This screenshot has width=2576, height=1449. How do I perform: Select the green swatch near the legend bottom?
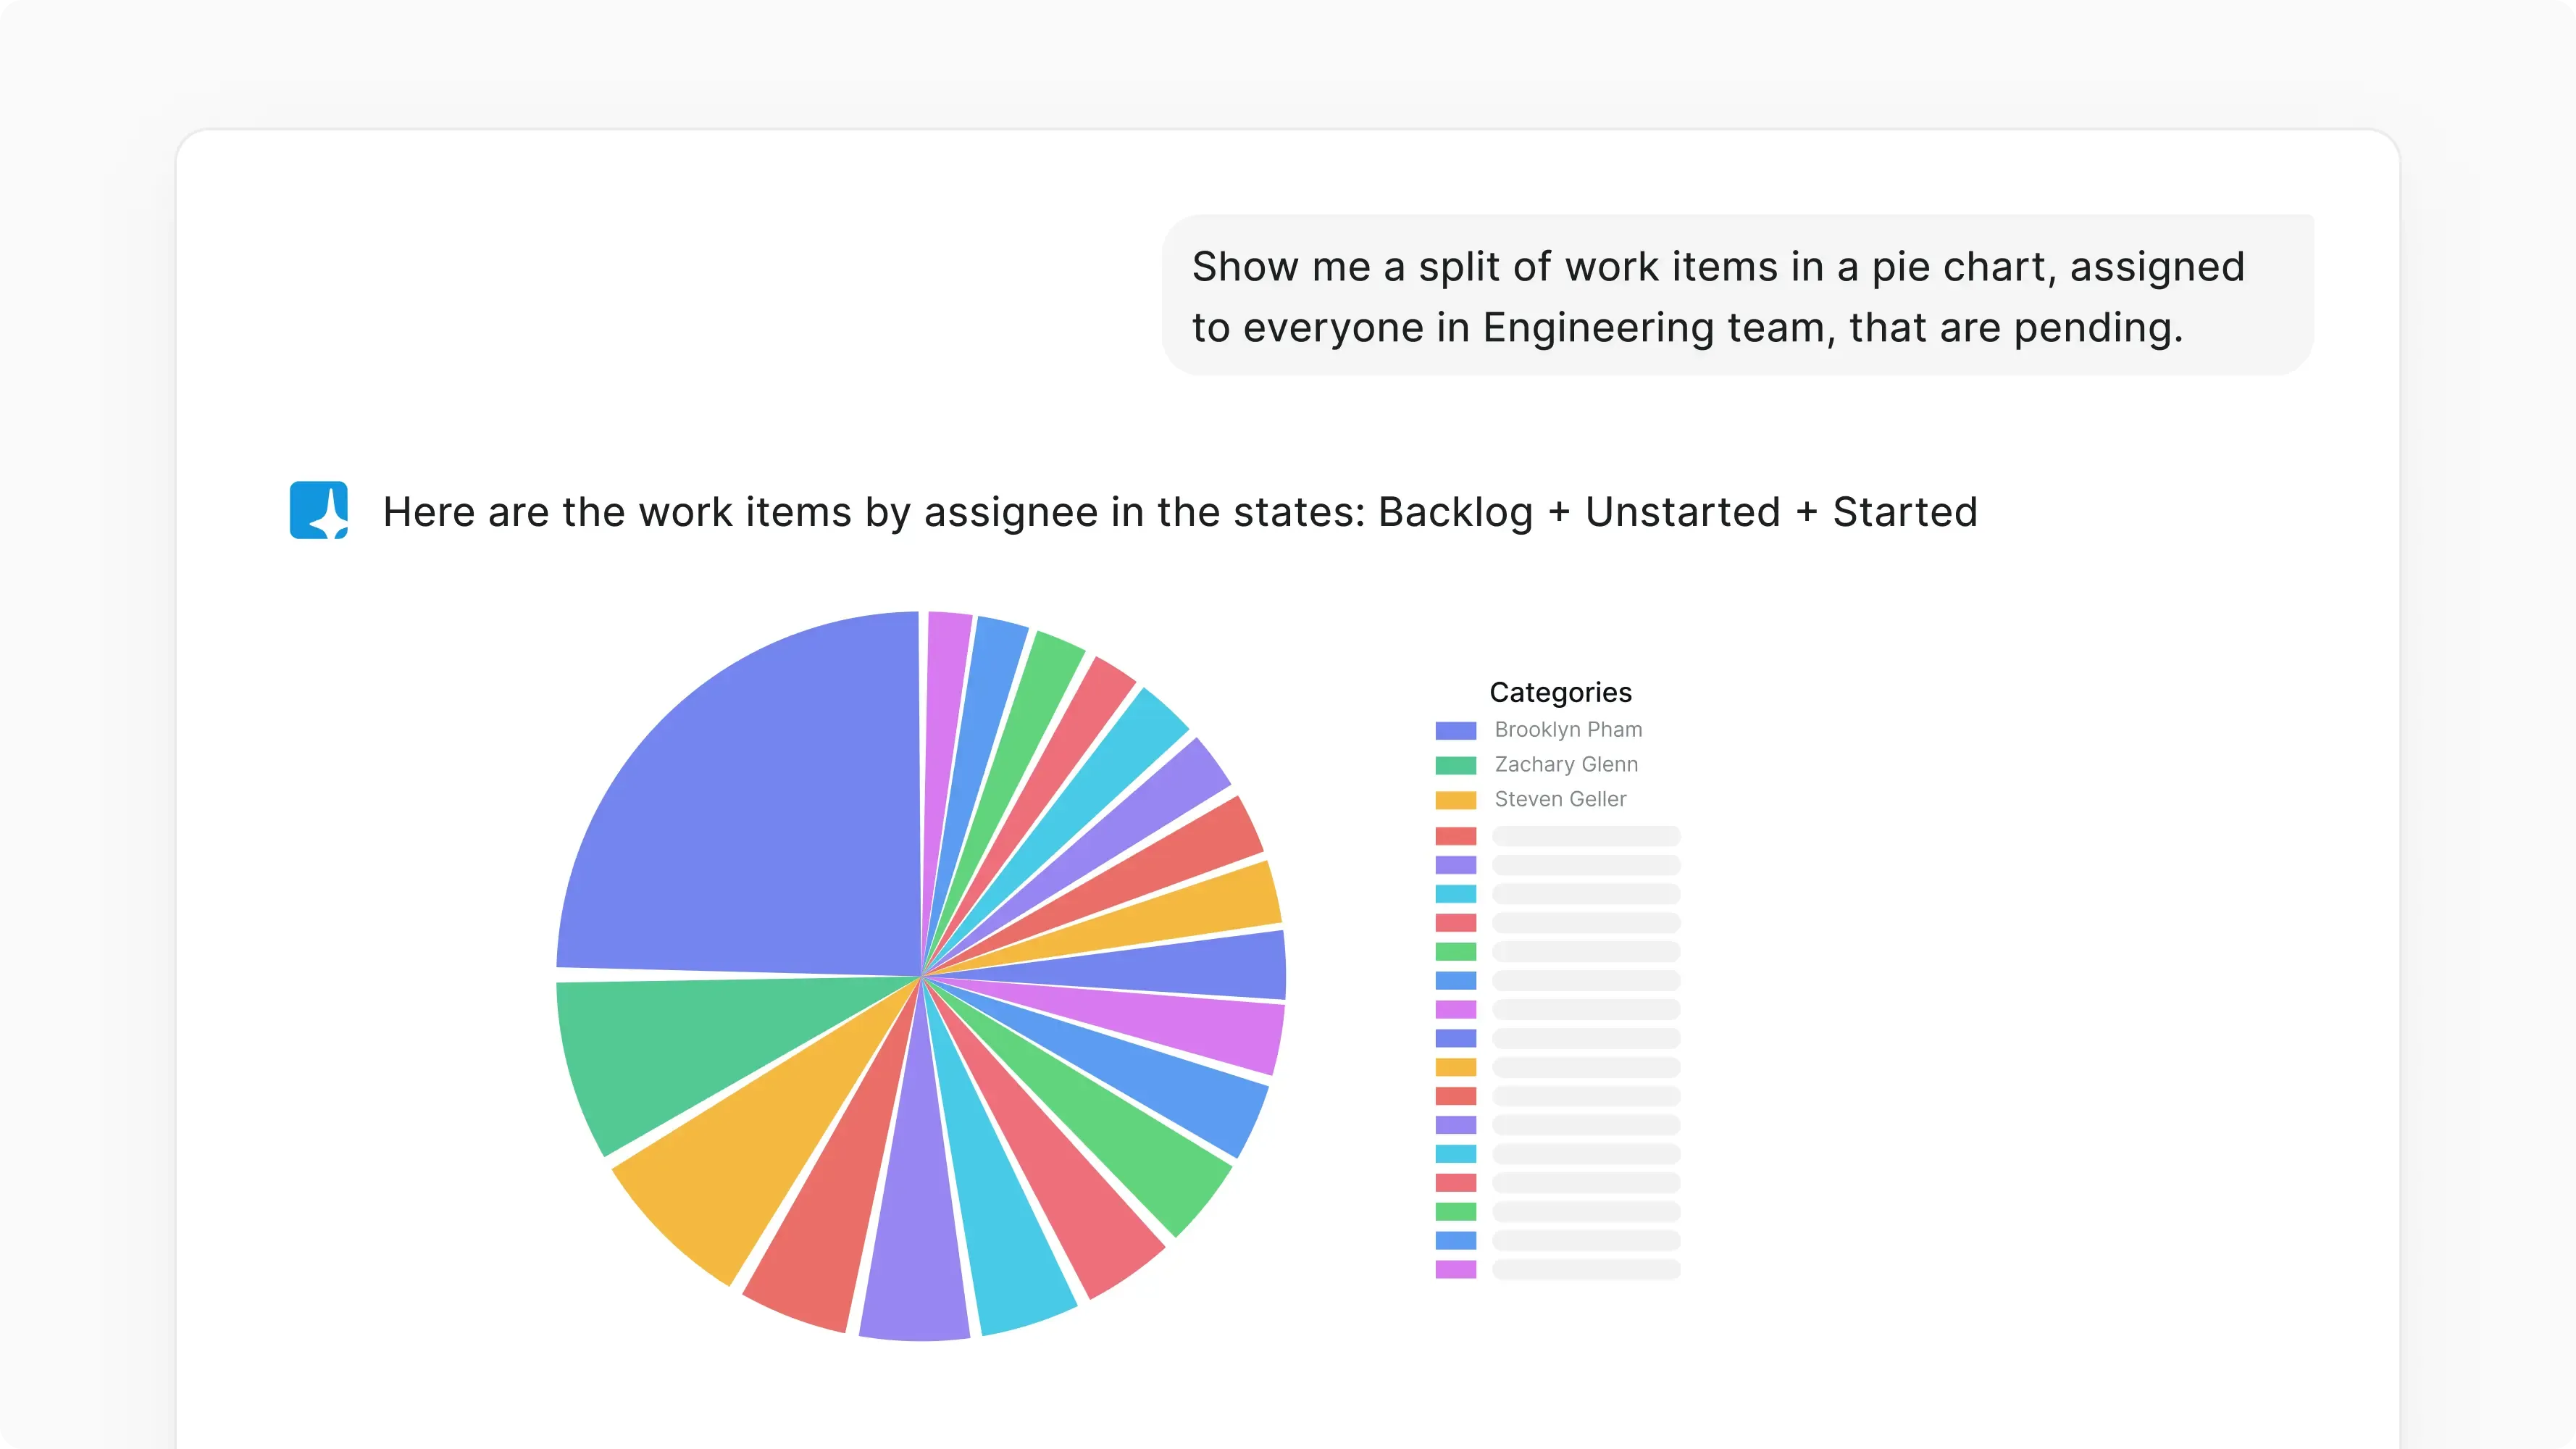[x=1455, y=1212]
